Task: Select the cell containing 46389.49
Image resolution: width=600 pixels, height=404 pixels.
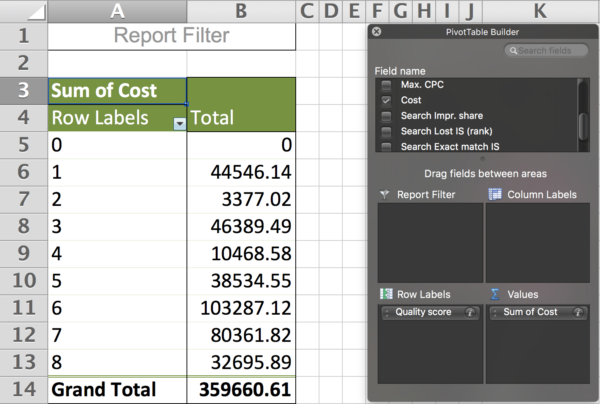Action: 241,226
